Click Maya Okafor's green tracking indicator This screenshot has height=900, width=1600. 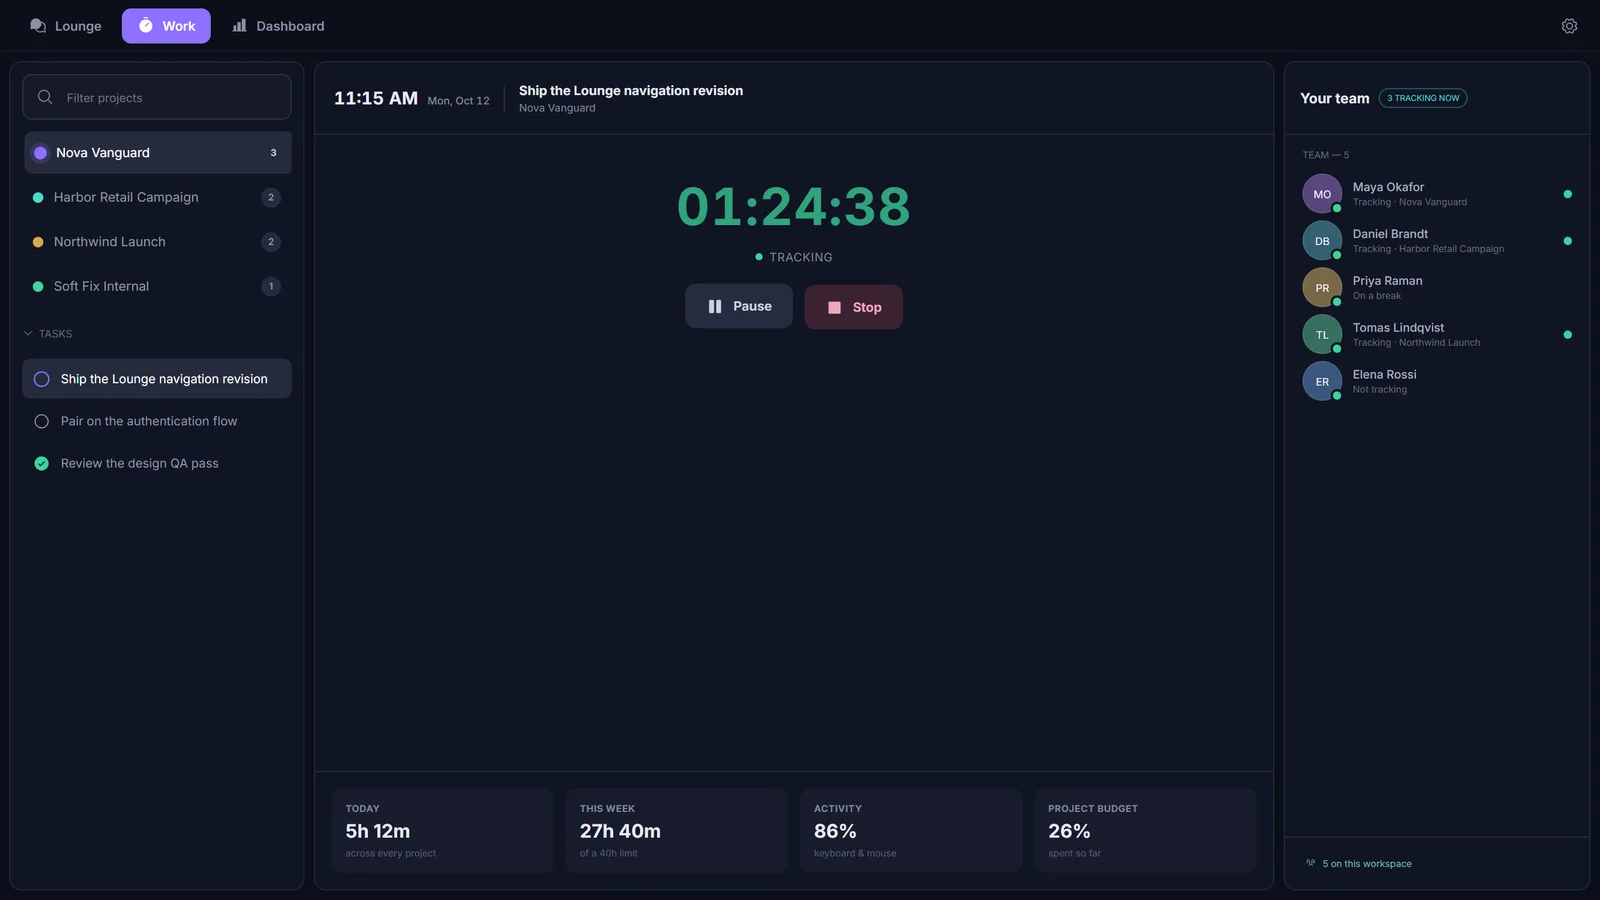click(1567, 194)
